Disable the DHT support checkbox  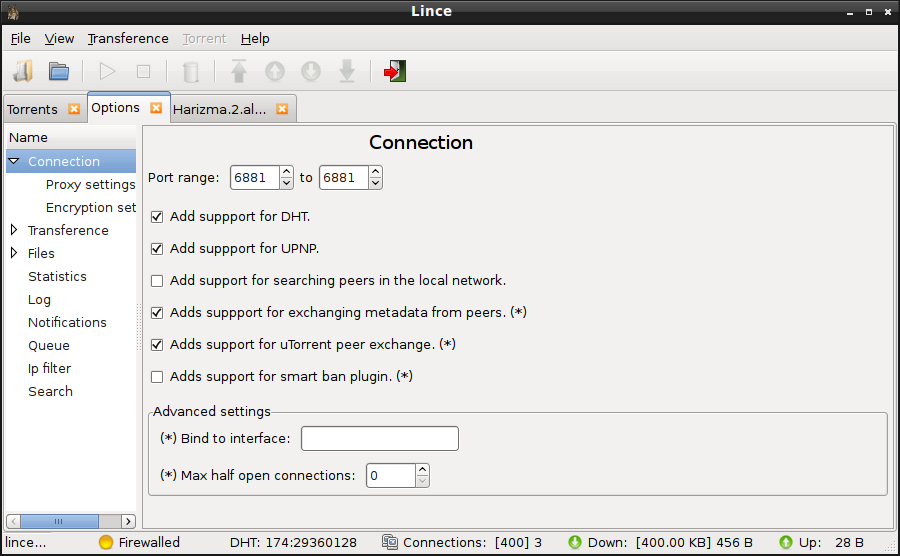157,217
